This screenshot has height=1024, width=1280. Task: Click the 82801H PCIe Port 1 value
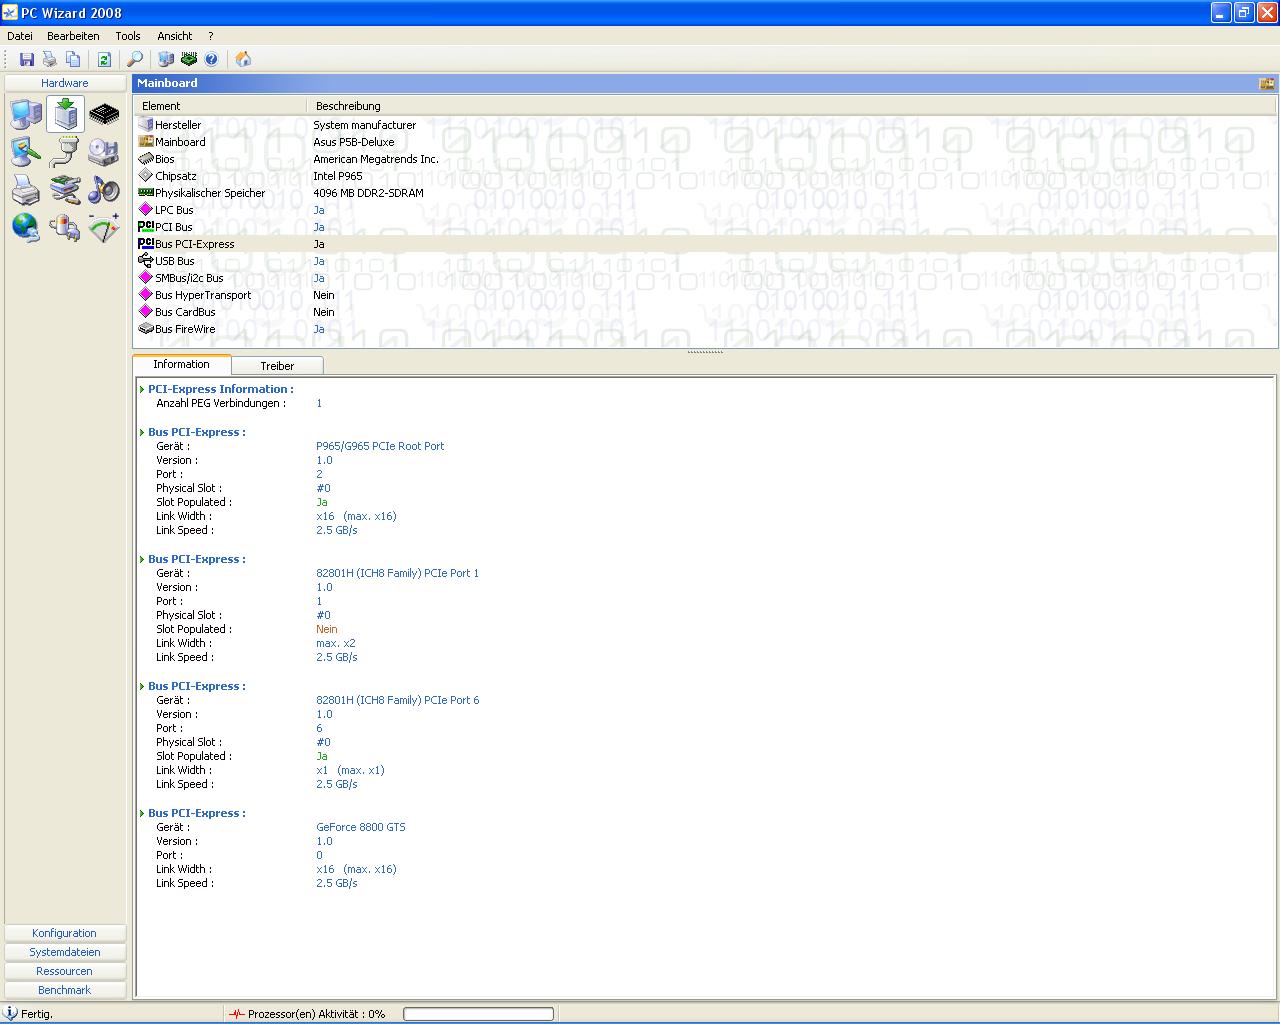[x=397, y=573]
